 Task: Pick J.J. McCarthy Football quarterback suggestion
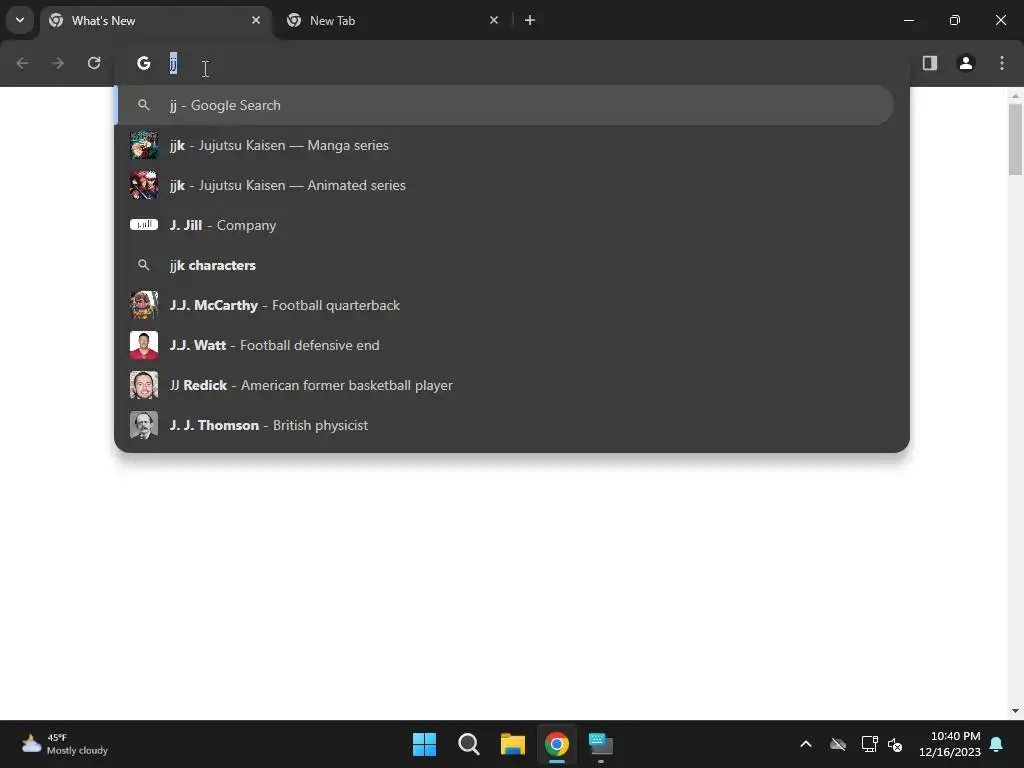coord(504,305)
